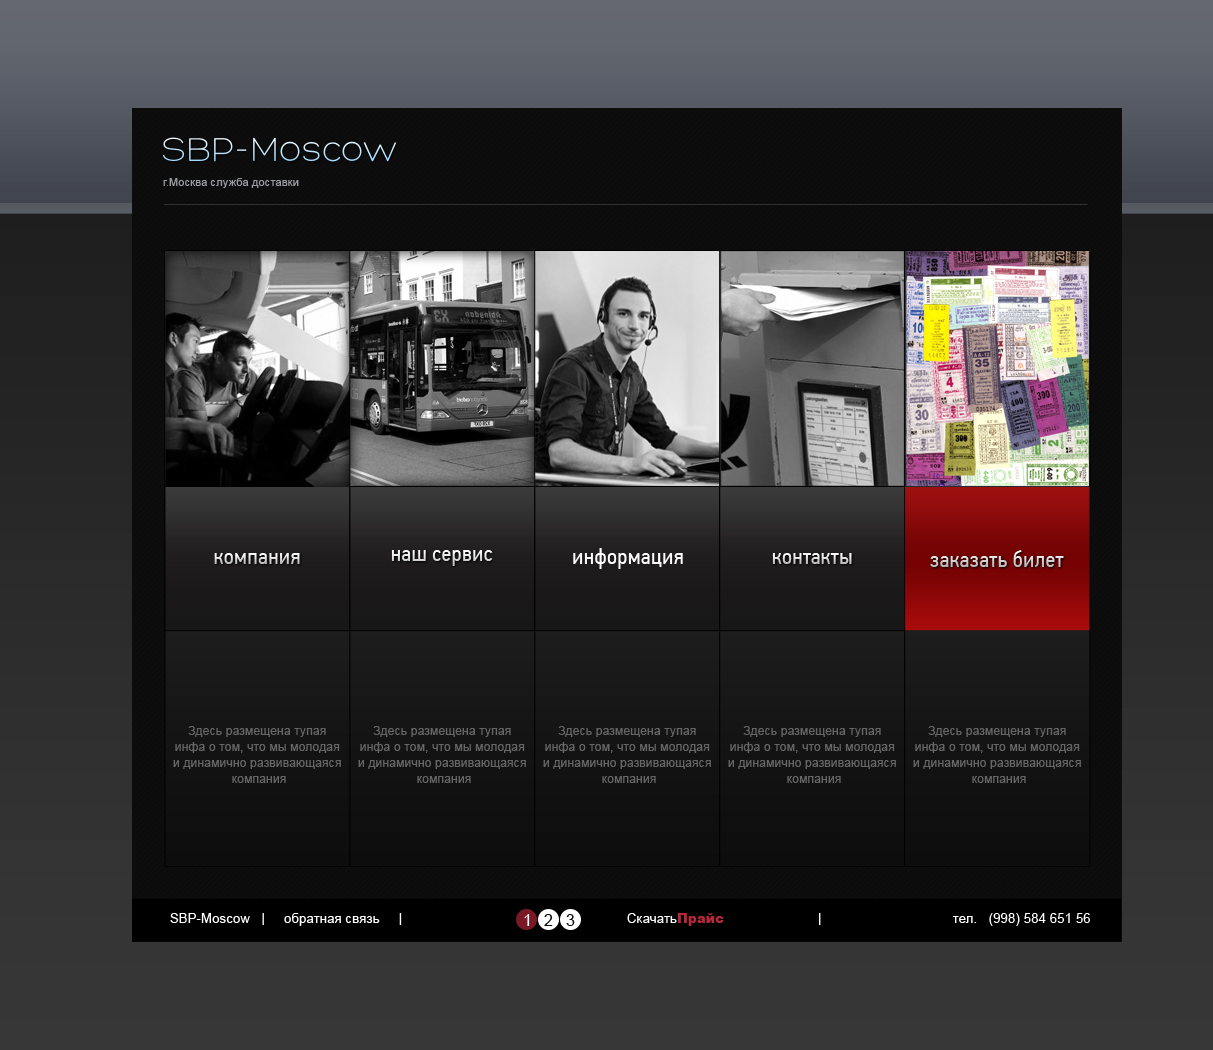Click the city bus photo
This screenshot has width=1213, height=1050.
[x=442, y=368]
